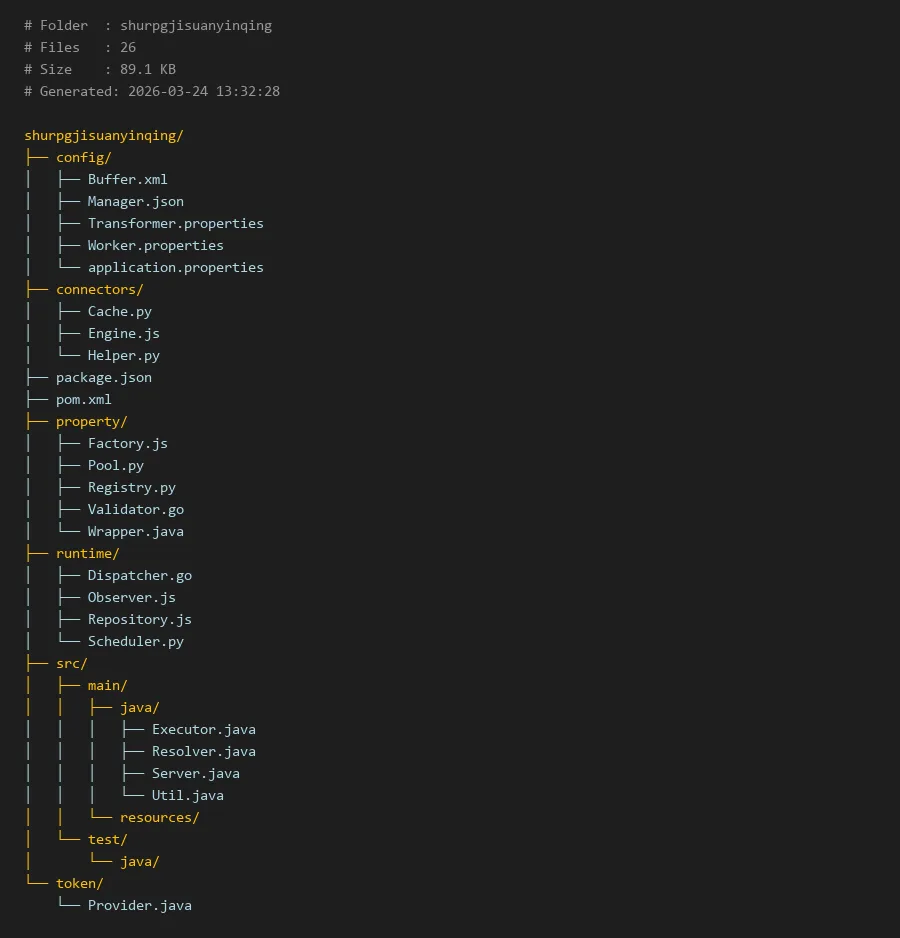Open Dispatcher.go file
This screenshot has width=900, height=938.
pos(139,575)
